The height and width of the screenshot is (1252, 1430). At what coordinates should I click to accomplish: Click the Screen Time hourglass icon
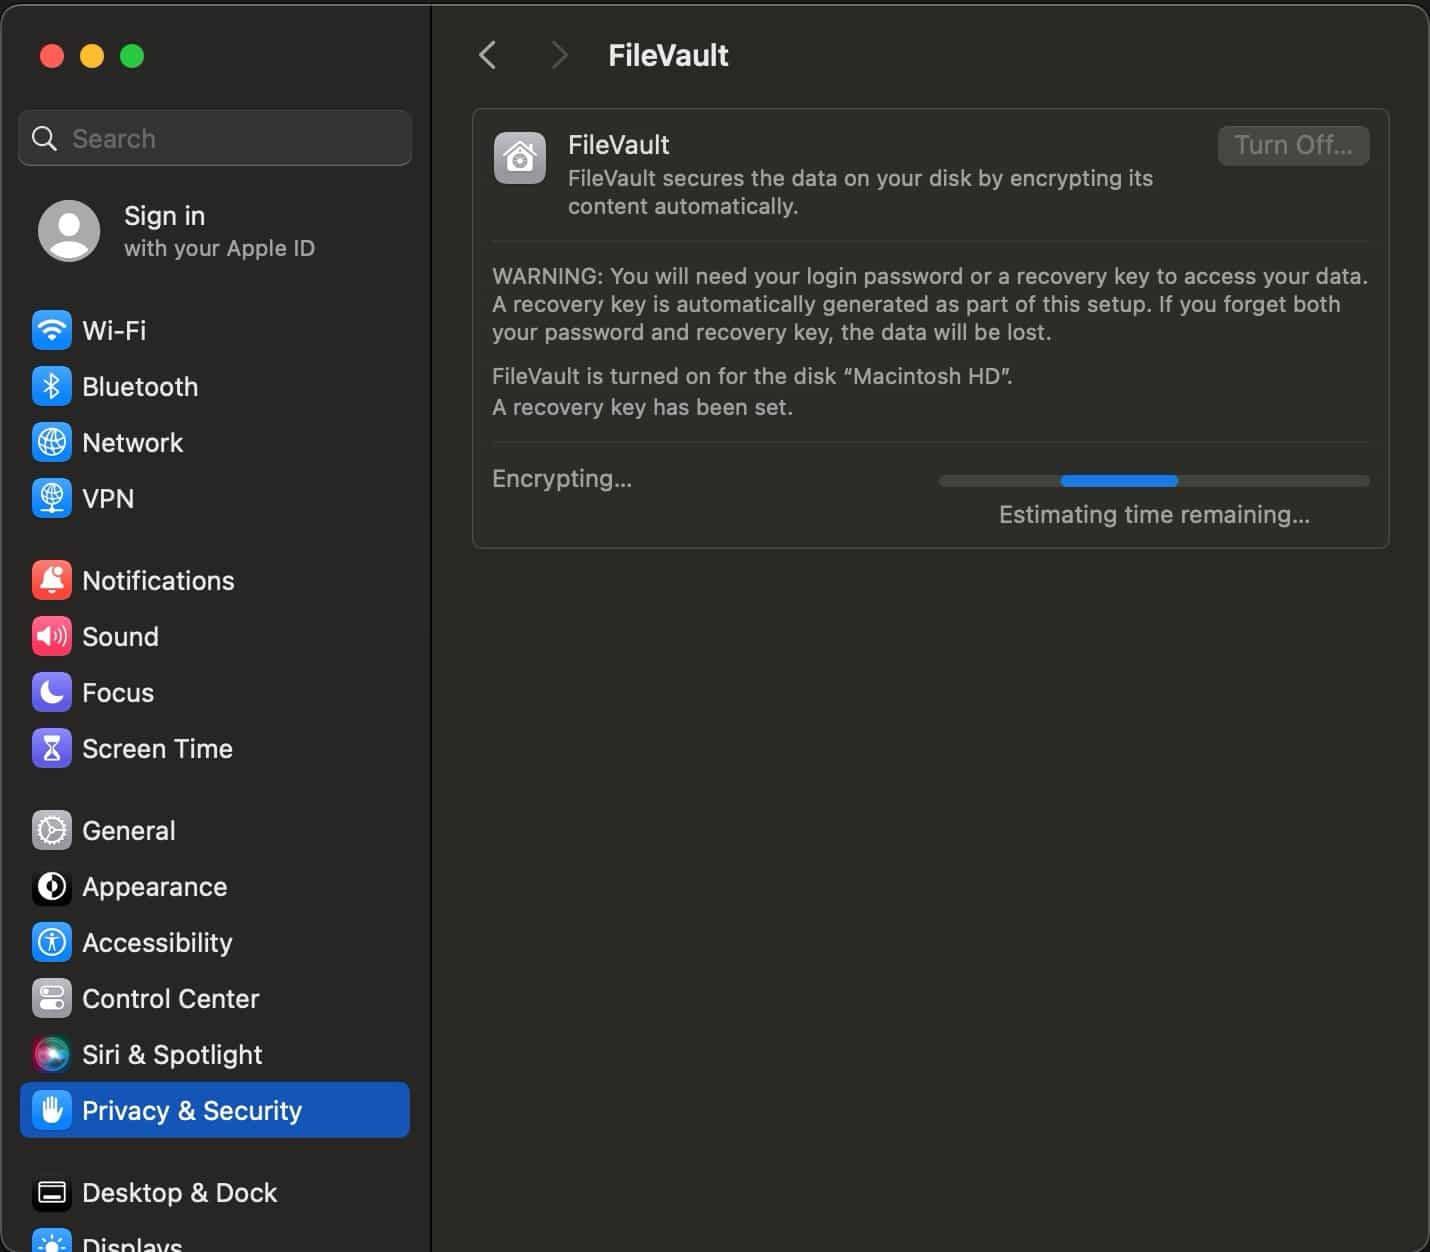[x=52, y=748]
